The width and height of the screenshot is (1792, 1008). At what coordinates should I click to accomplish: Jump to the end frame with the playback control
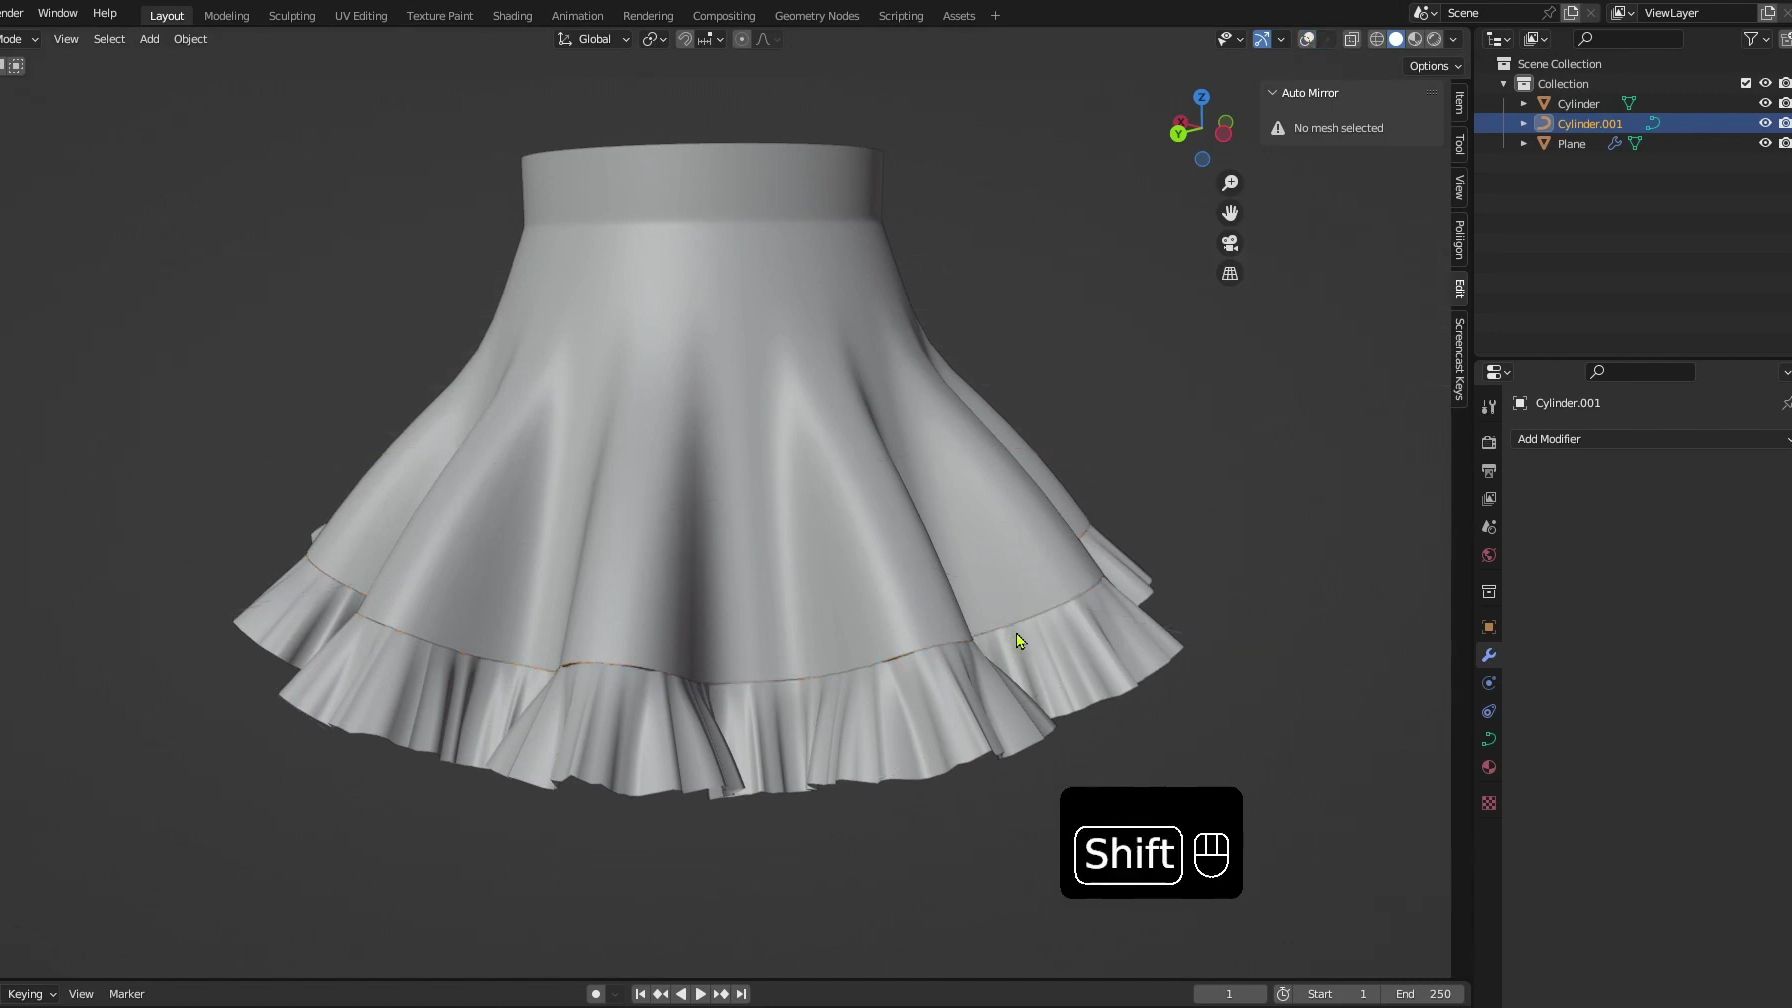741,993
